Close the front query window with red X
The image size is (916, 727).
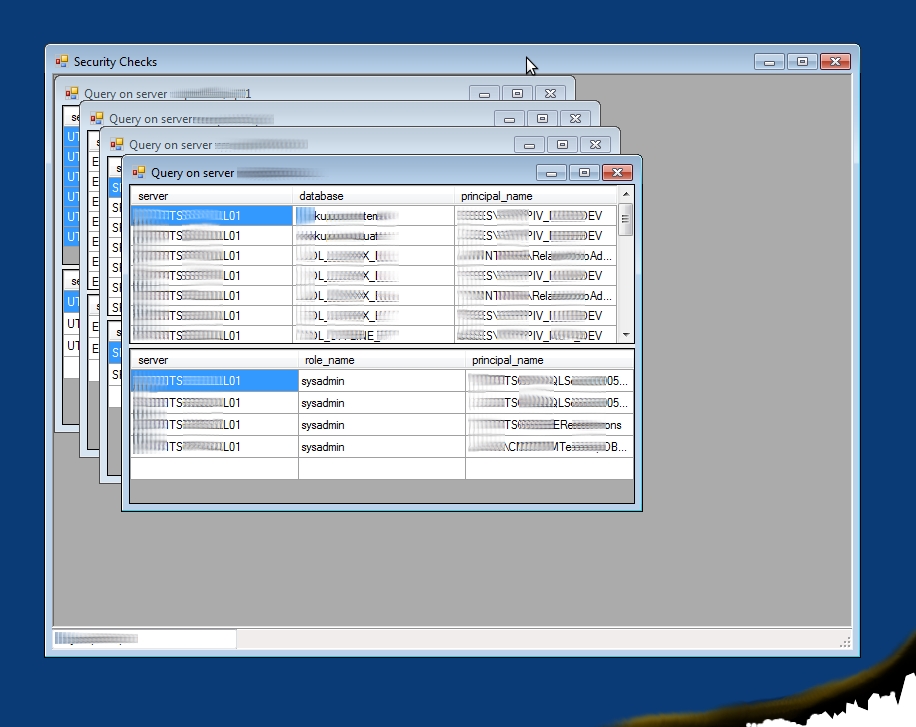pos(617,173)
